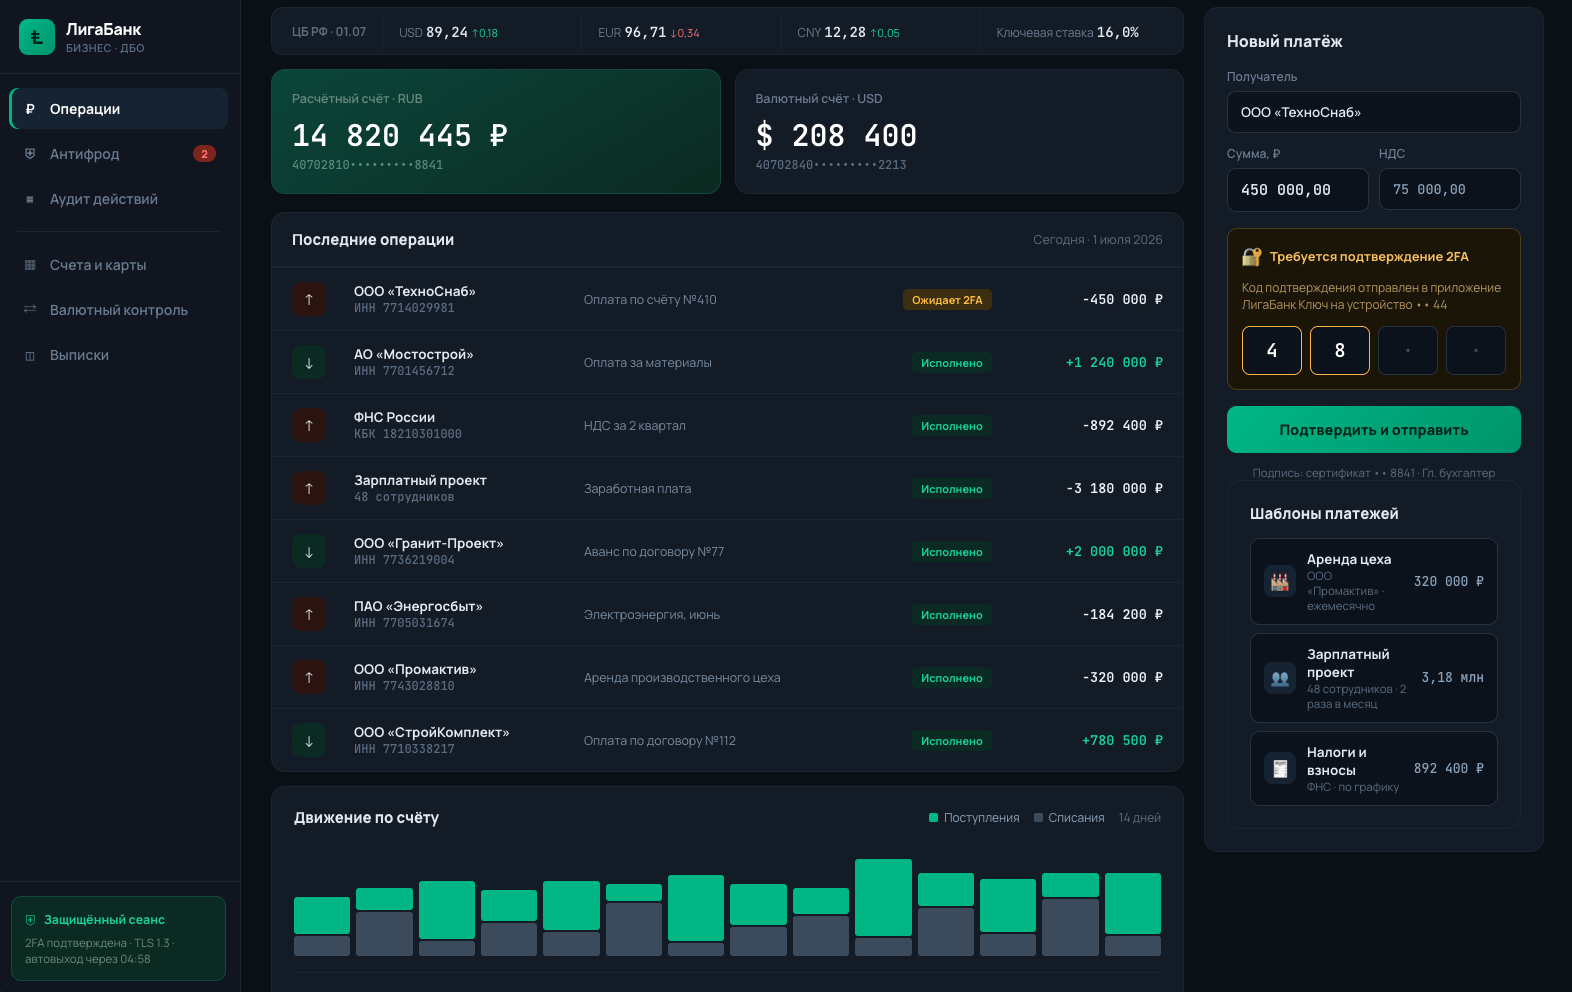1572x992 pixels.
Task: Choose Зарплатный проект payment template
Action: 1373,678
